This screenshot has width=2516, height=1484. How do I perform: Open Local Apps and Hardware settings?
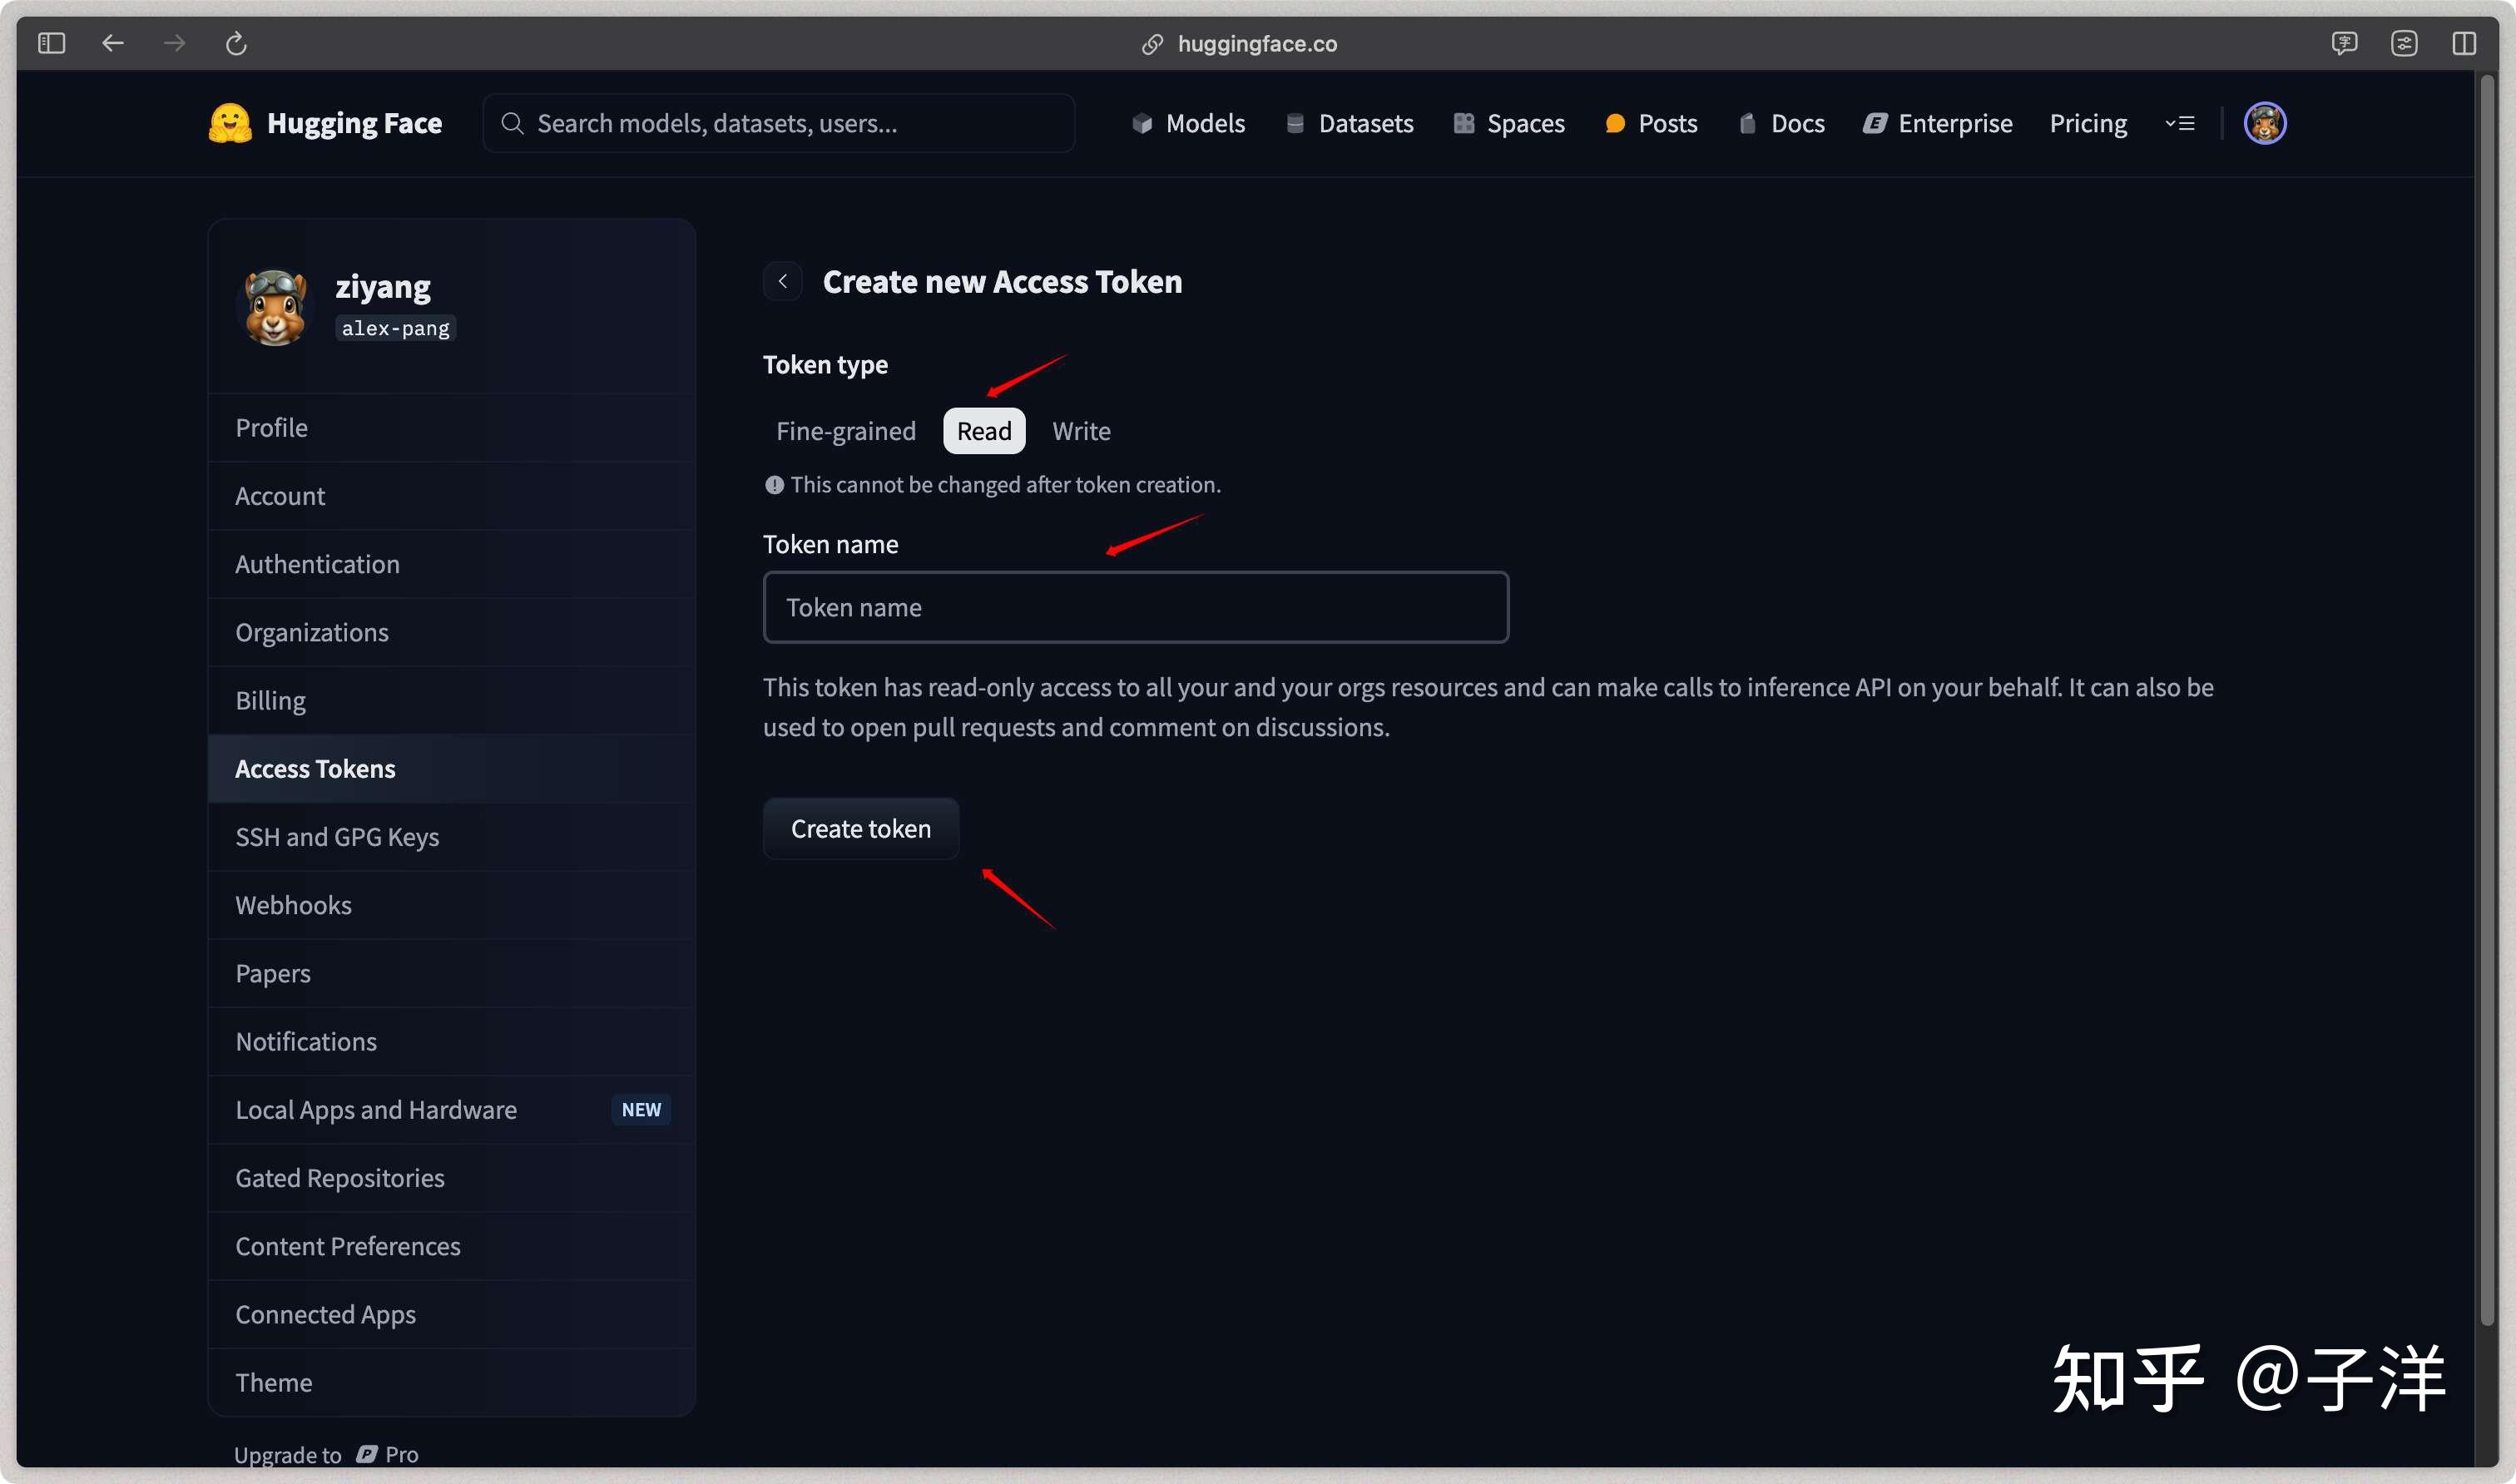pyautogui.click(x=376, y=1110)
